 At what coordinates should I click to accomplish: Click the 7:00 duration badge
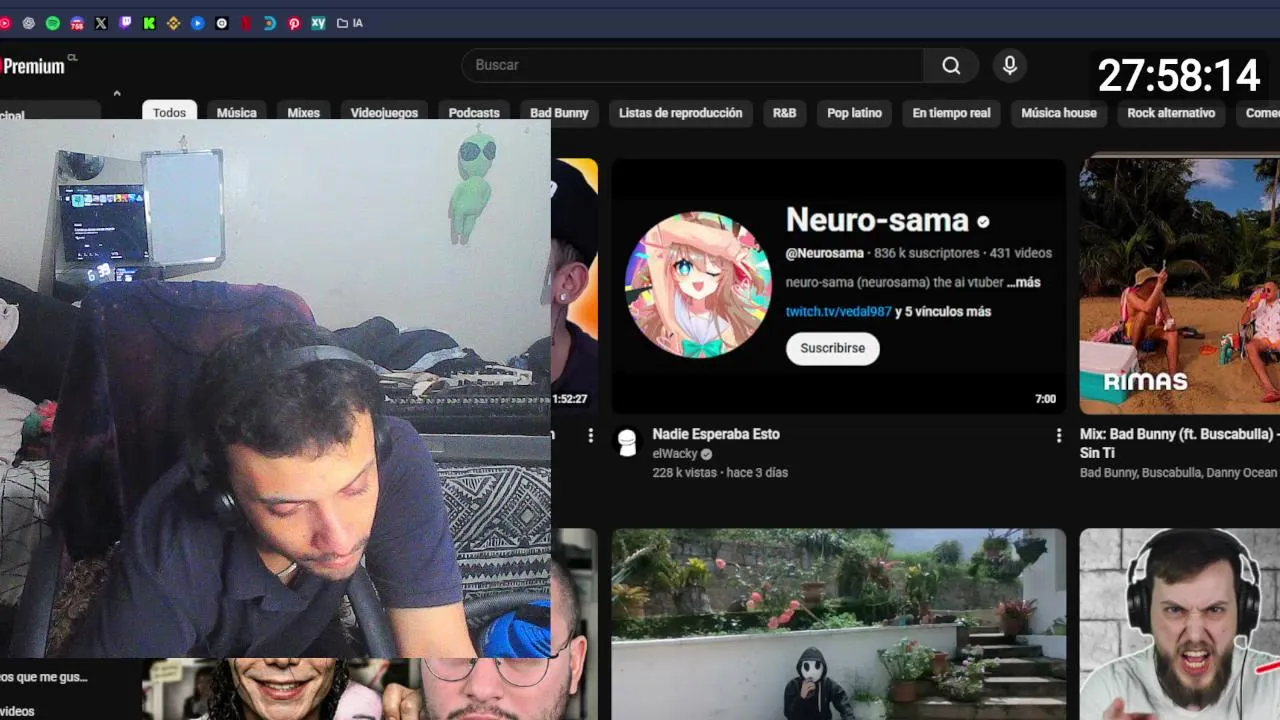(1045, 399)
